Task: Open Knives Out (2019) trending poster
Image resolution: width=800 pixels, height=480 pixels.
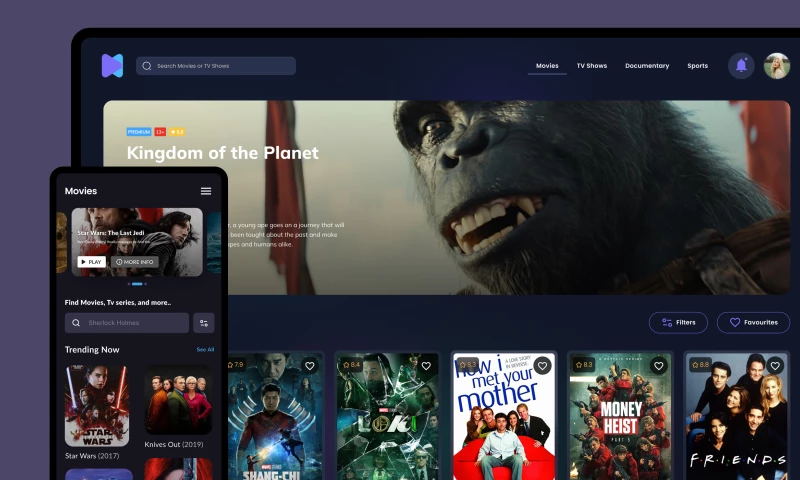Action: 178,399
